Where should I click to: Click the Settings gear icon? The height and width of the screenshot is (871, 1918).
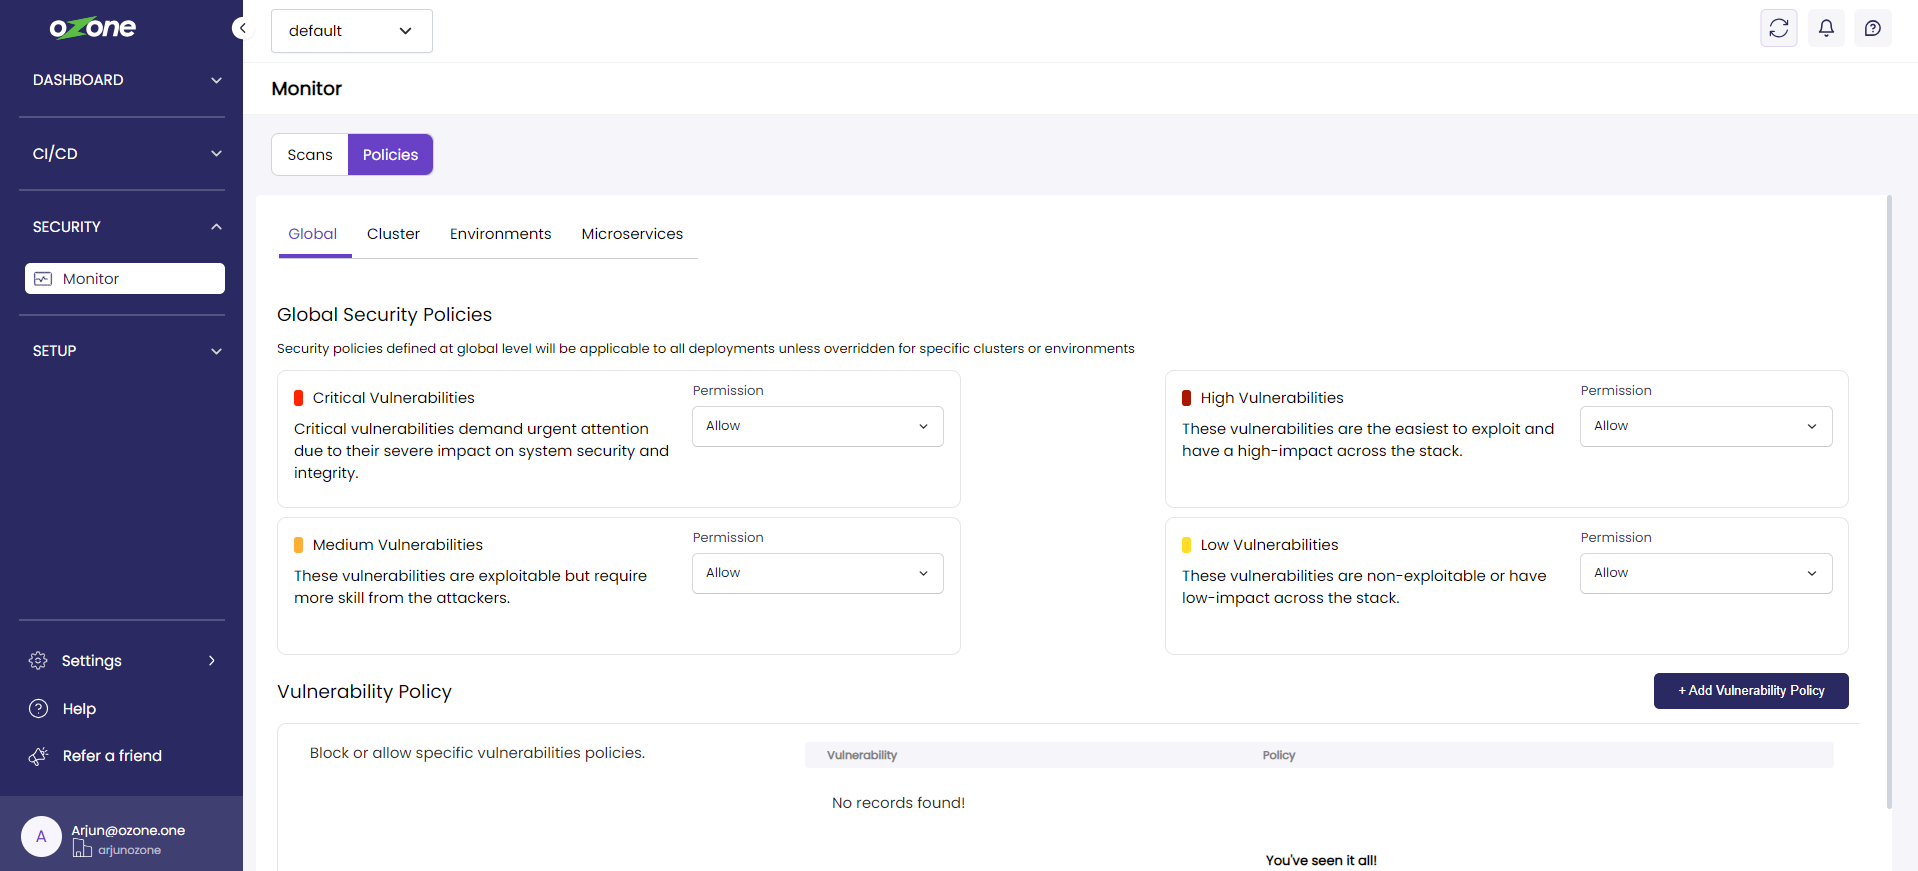tap(38, 661)
